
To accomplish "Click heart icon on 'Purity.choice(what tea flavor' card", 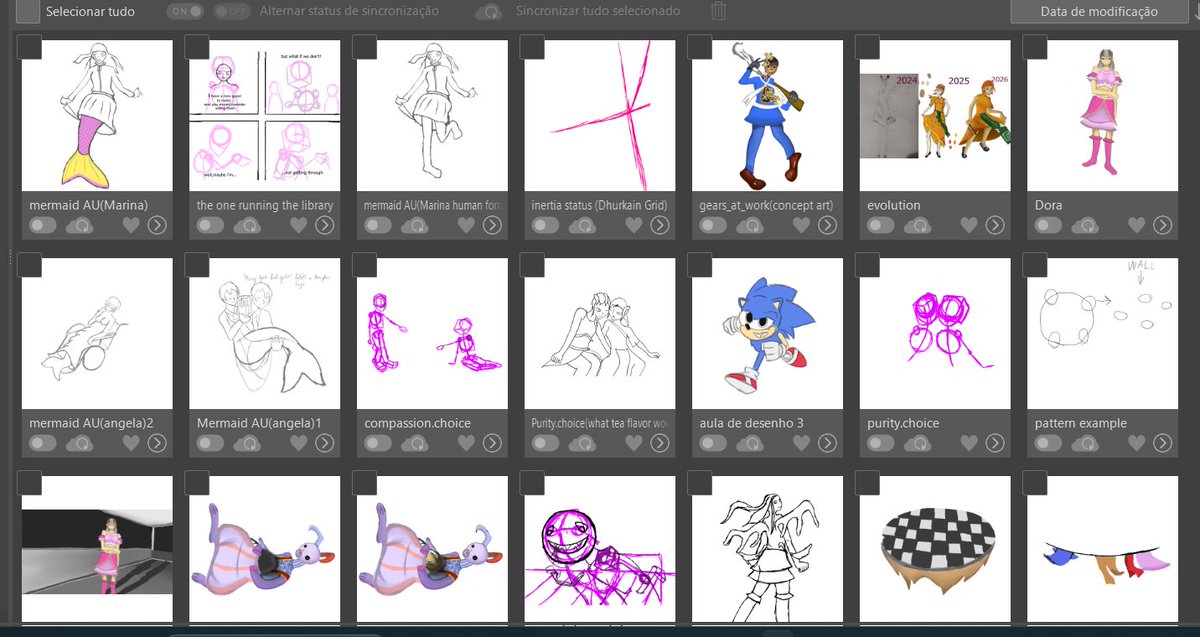I will (633, 444).
